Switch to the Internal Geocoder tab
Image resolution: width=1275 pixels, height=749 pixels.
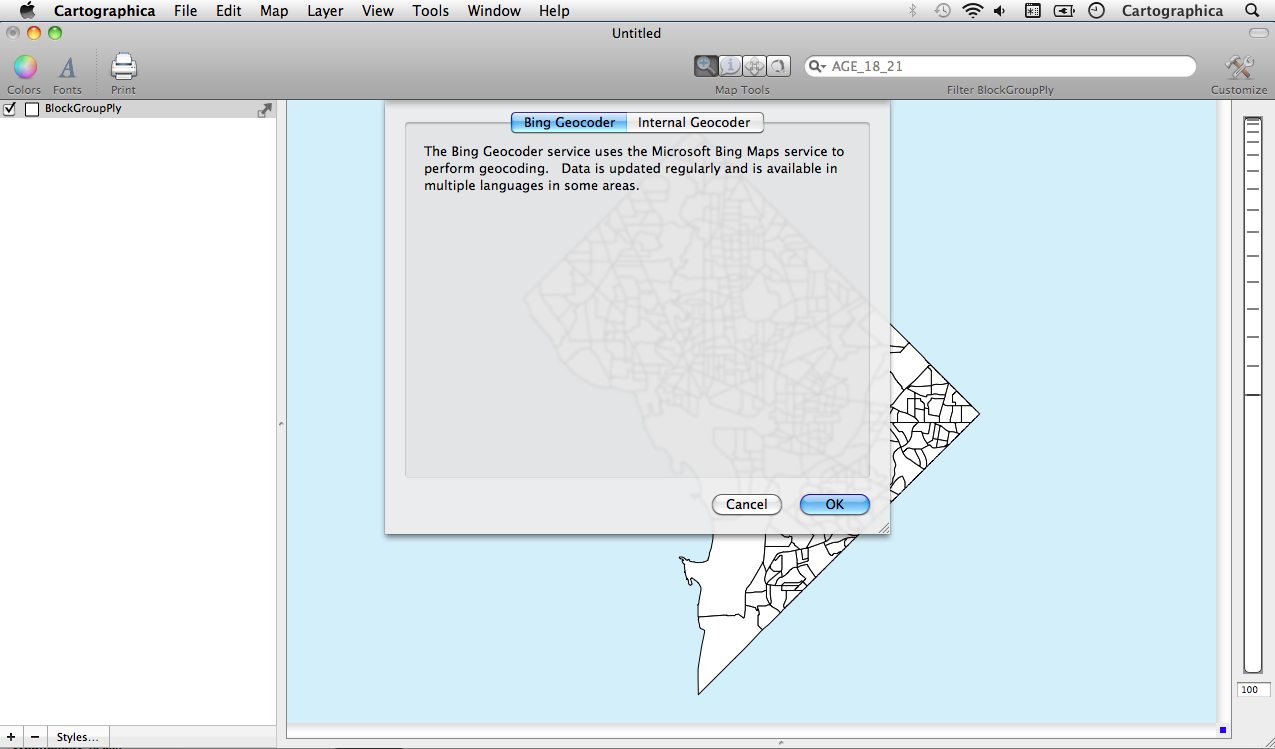click(x=694, y=122)
